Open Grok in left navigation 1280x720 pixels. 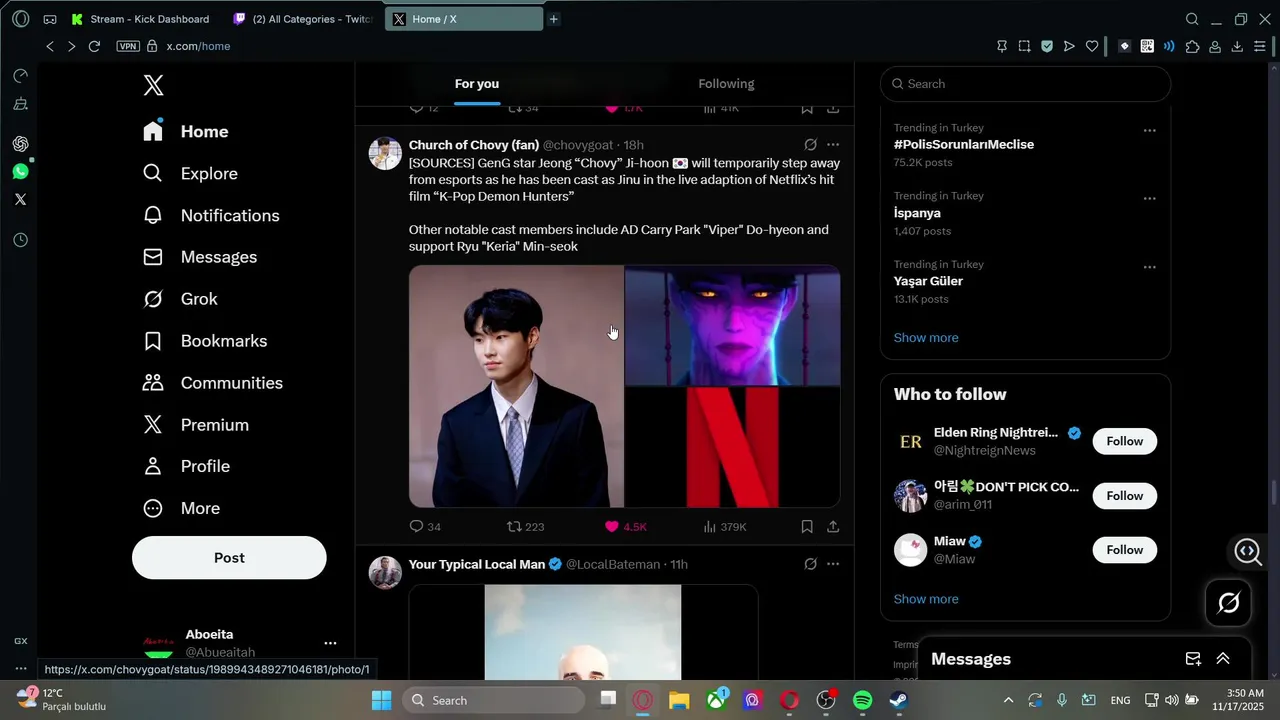180,299
